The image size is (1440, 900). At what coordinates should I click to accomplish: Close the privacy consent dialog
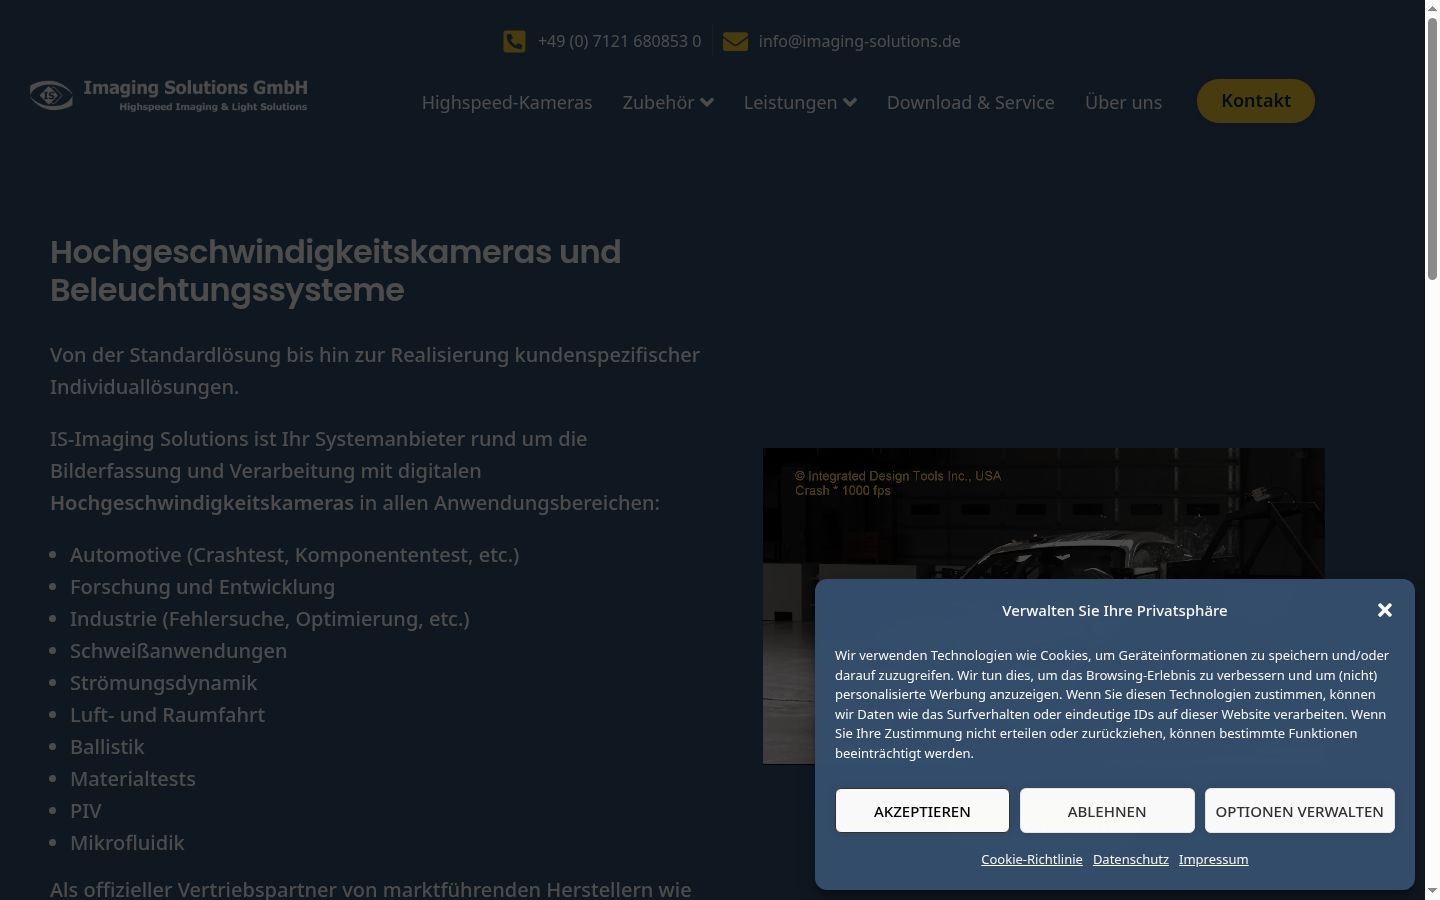pyautogui.click(x=1385, y=610)
